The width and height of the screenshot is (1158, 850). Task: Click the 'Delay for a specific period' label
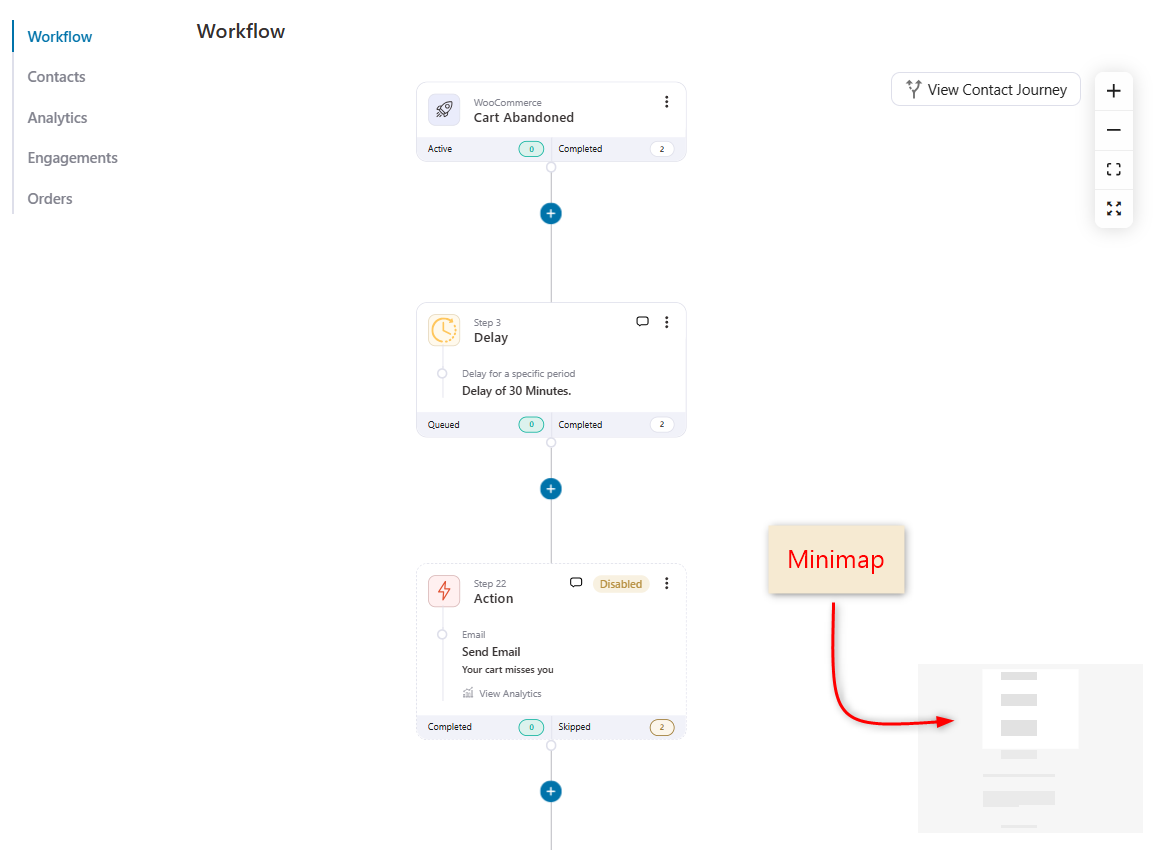click(x=518, y=374)
